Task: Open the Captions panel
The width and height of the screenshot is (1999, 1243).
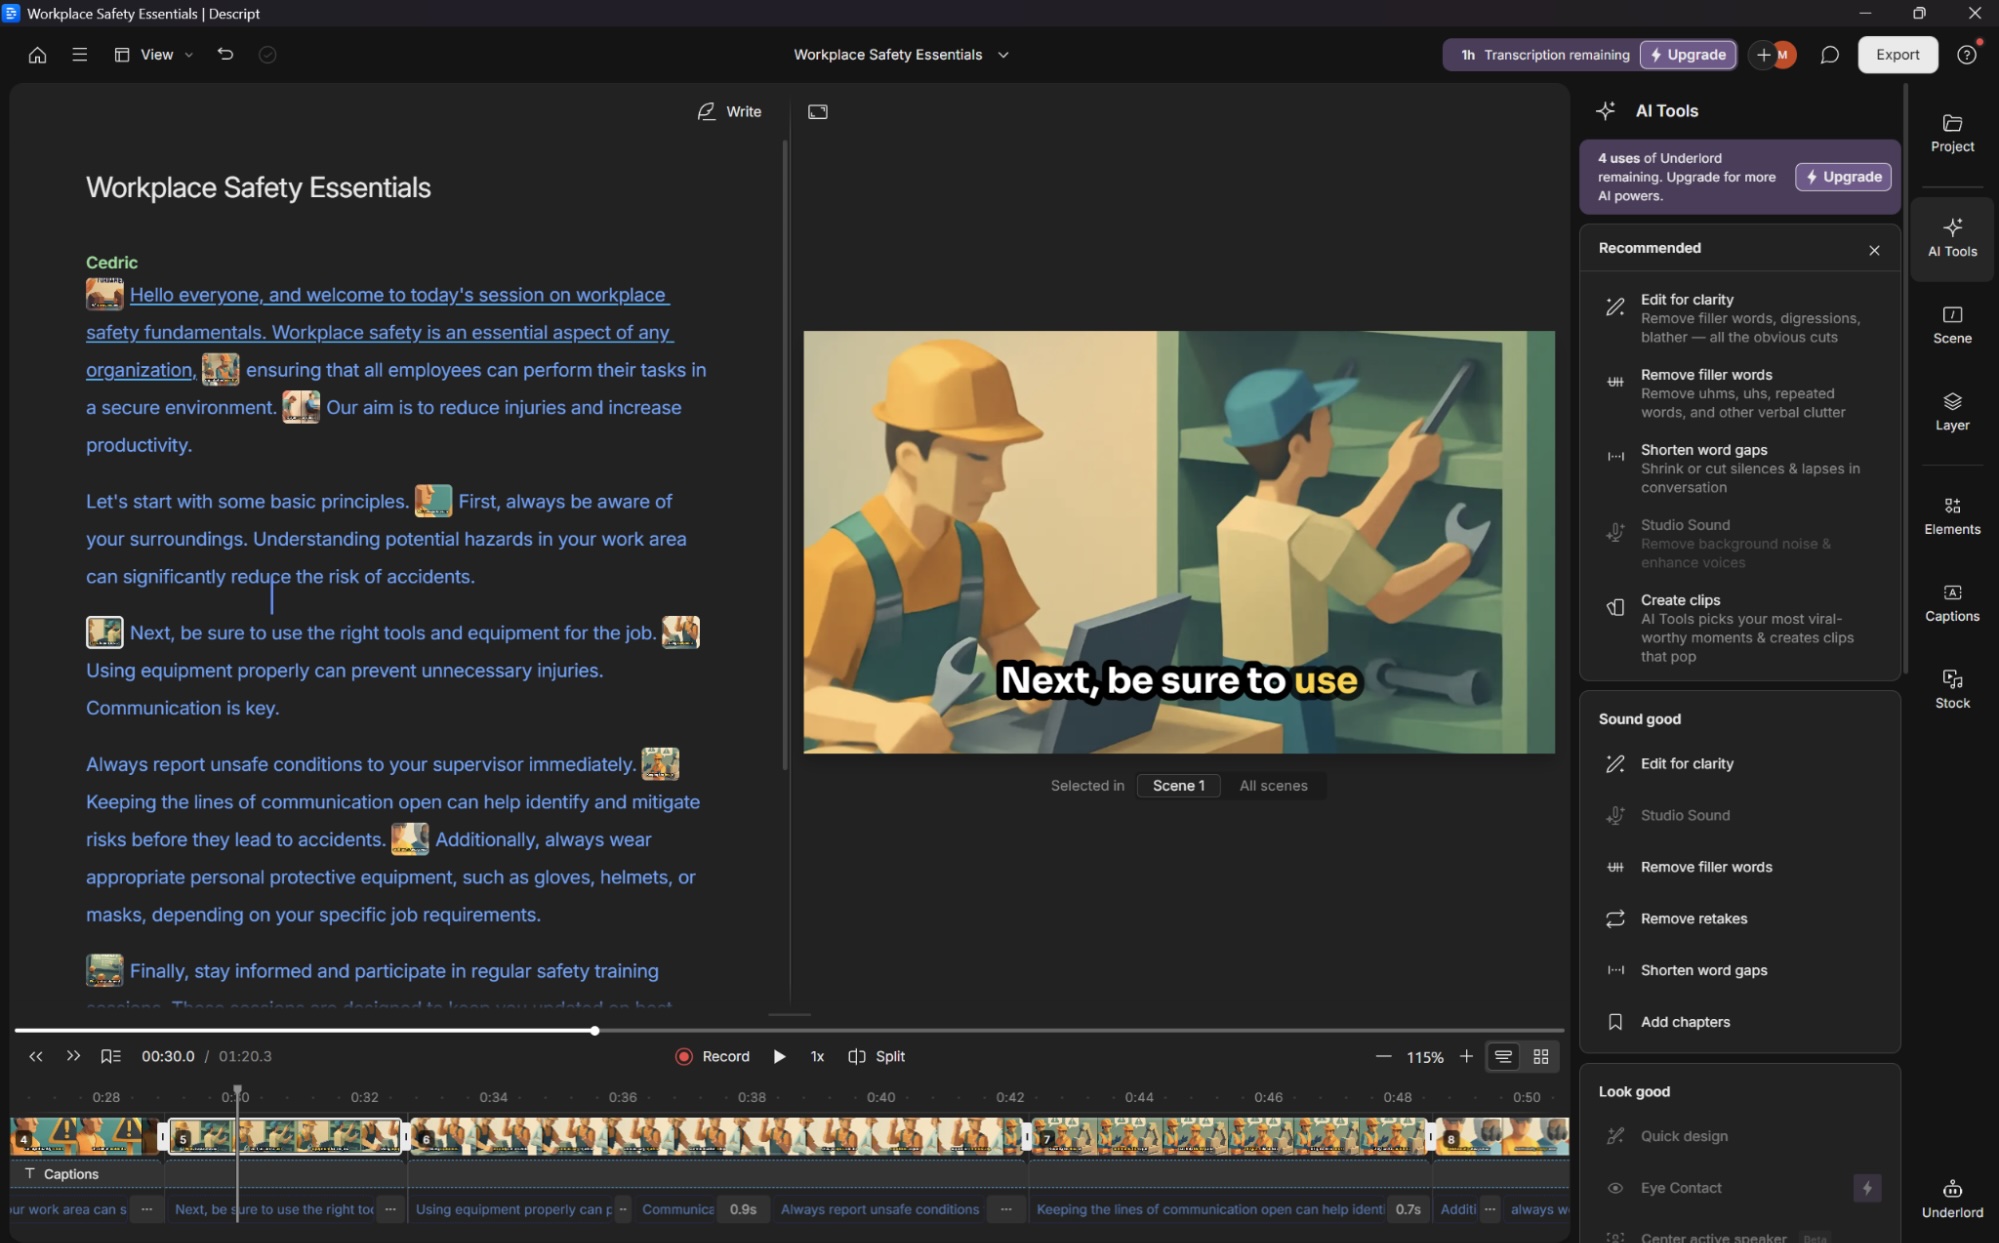Action: point(1951,601)
